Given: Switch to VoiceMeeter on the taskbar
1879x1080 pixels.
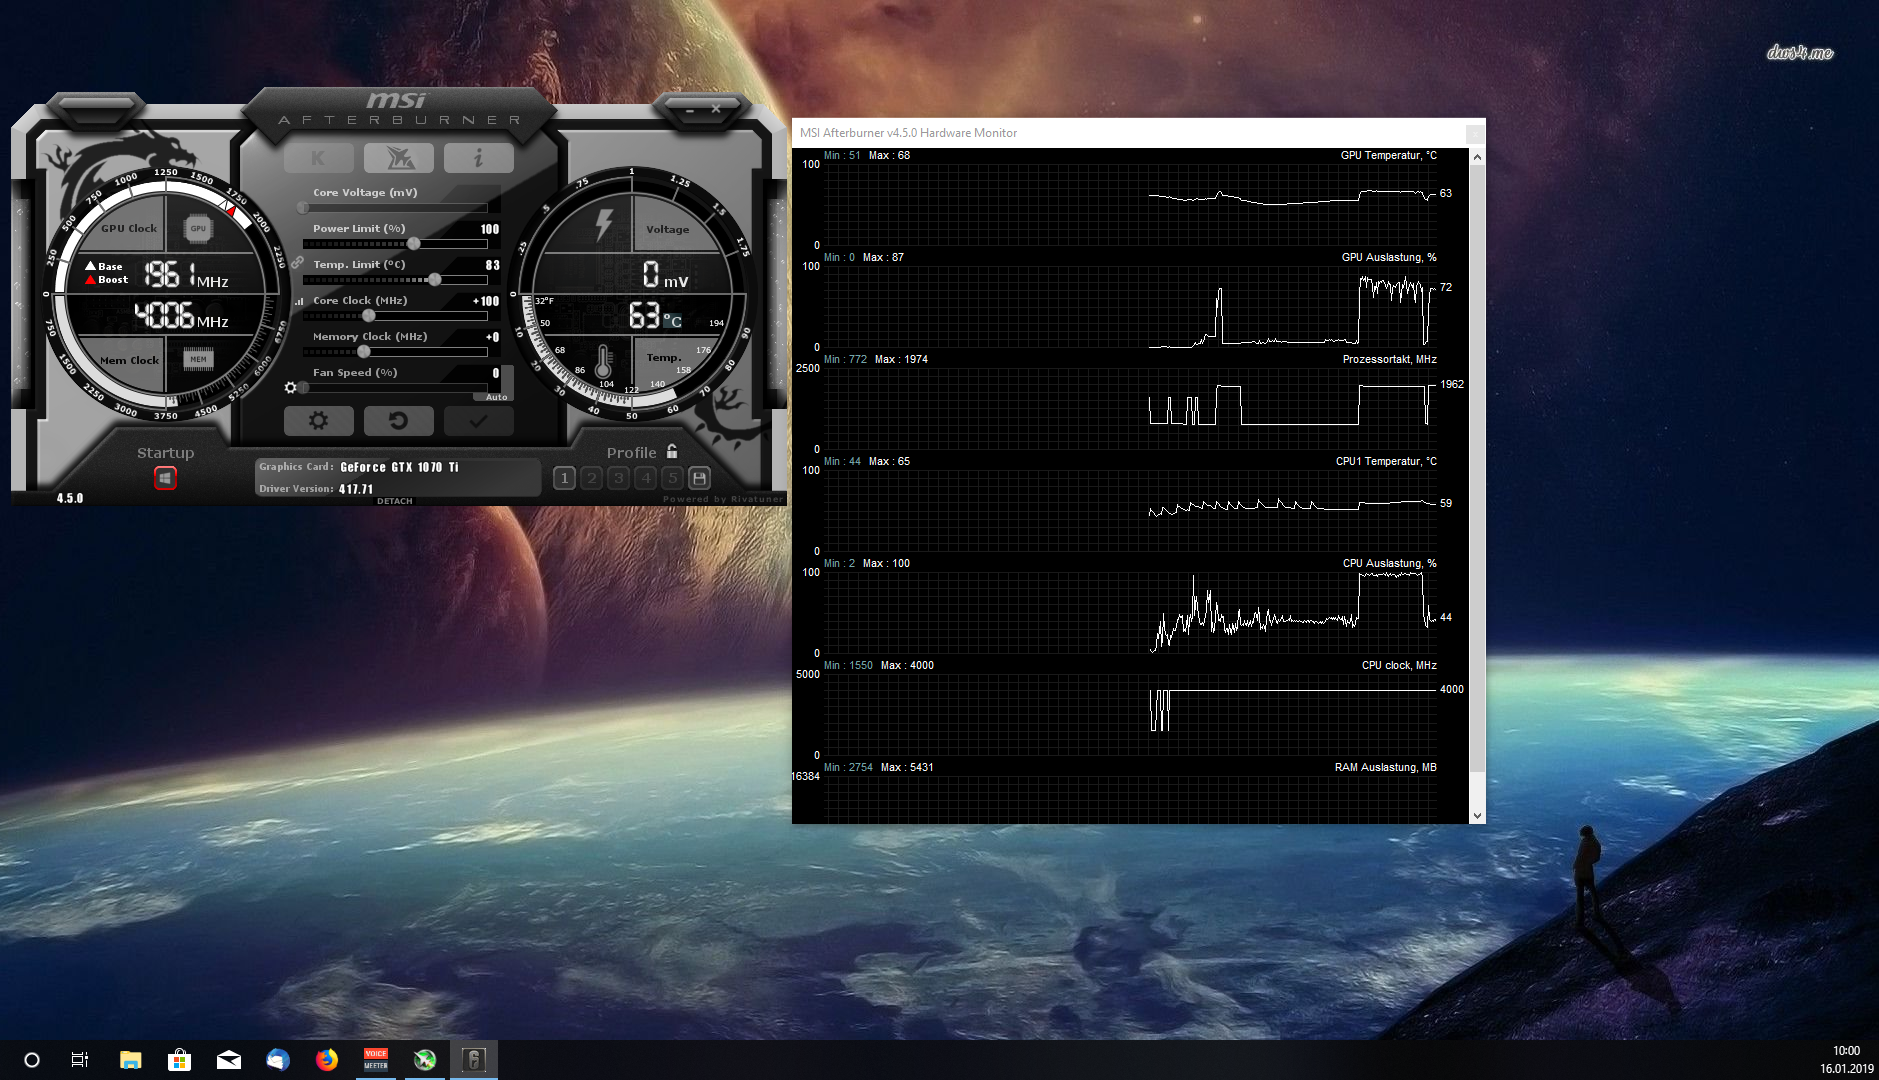Looking at the screenshot, I should (375, 1060).
